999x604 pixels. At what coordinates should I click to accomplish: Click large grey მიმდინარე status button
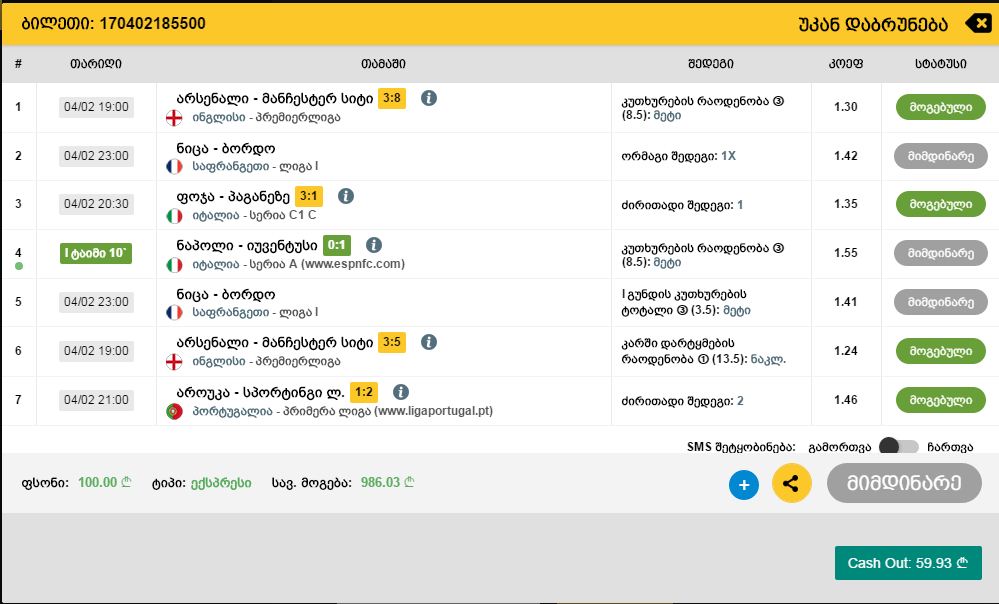click(904, 483)
